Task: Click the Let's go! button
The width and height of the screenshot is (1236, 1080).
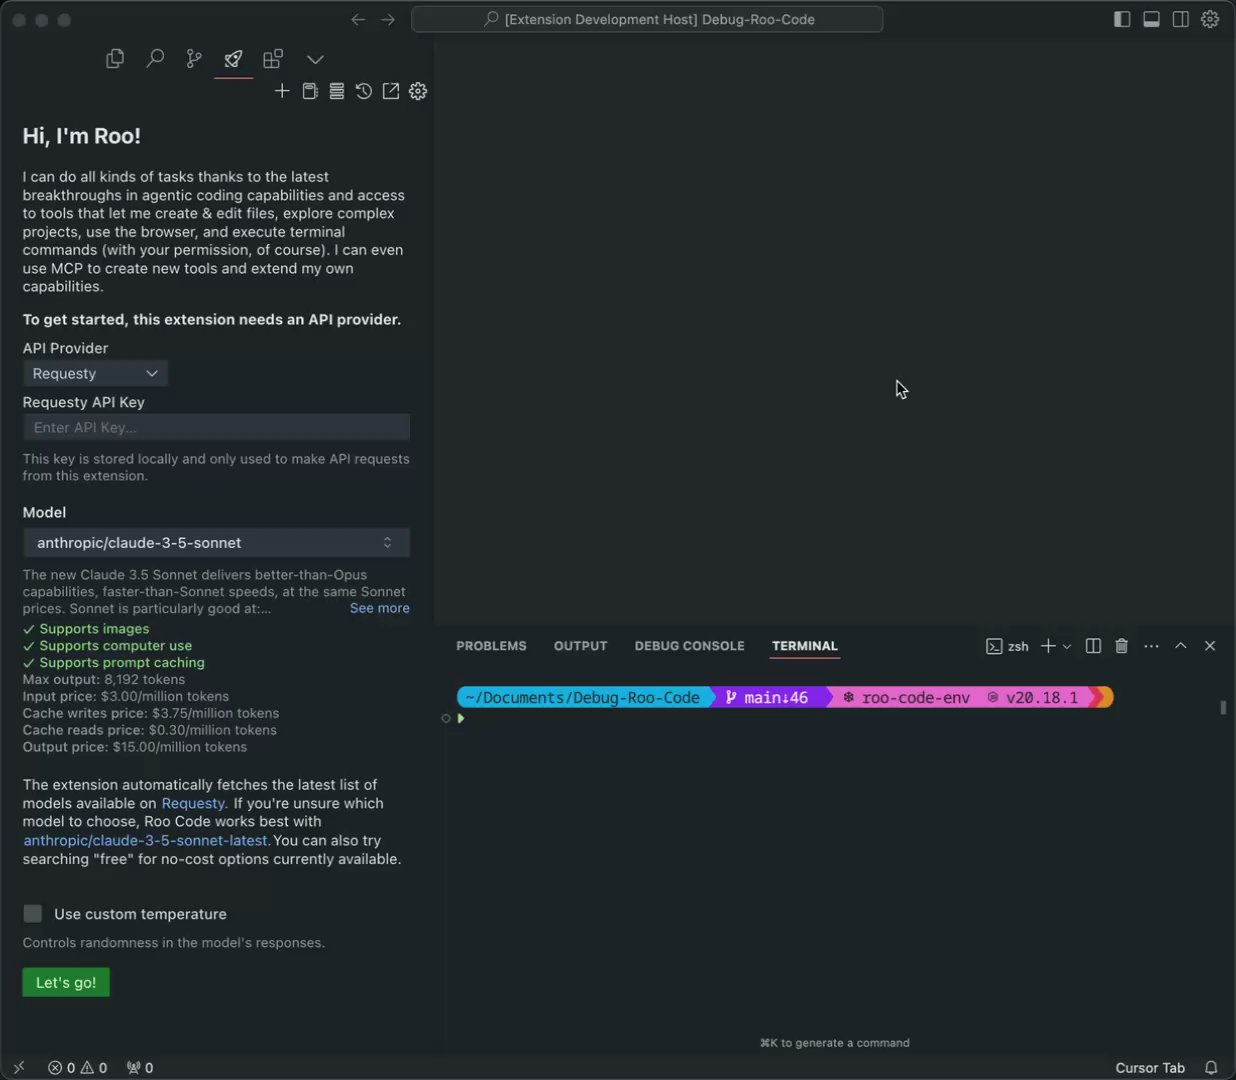Action: click(x=66, y=982)
